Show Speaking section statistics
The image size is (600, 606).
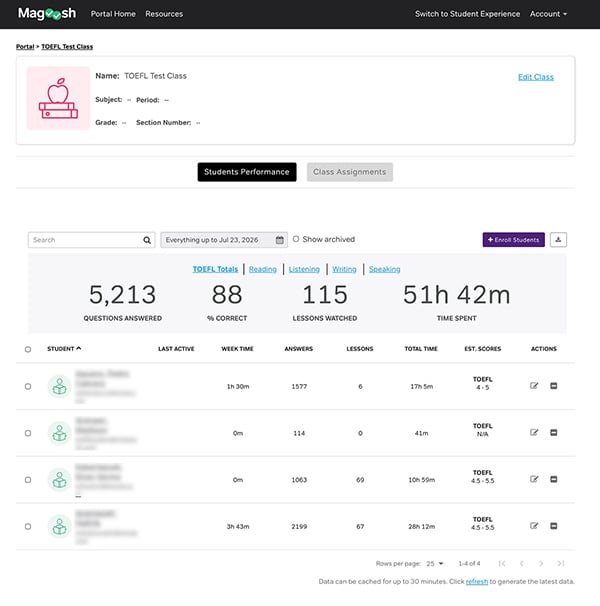(x=384, y=269)
